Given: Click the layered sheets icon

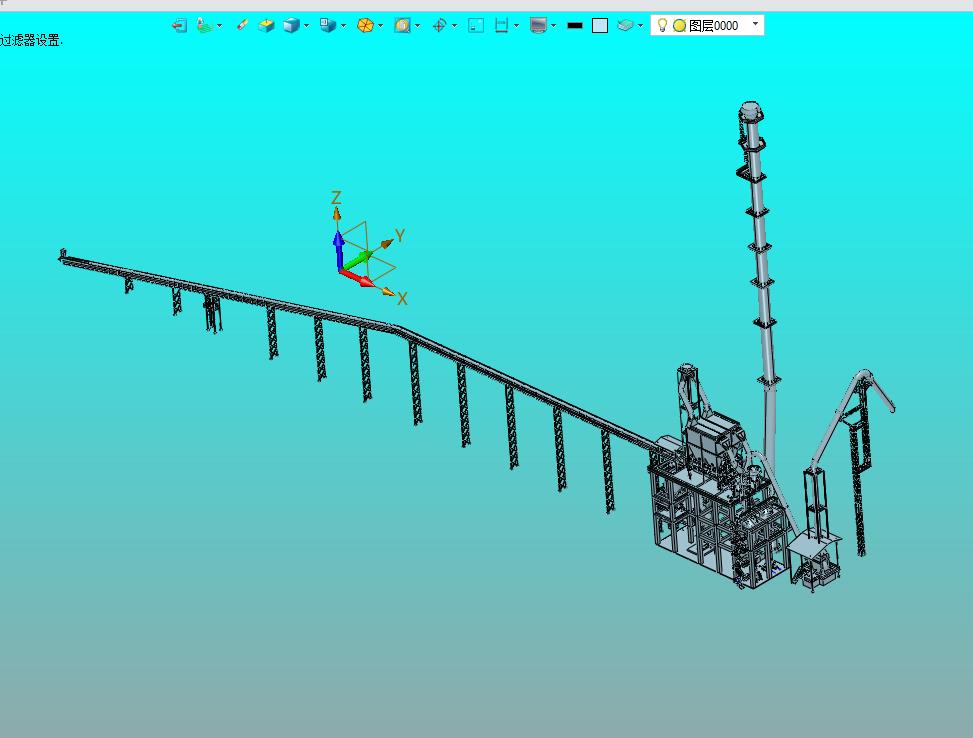Looking at the screenshot, I should (x=626, y=25).
